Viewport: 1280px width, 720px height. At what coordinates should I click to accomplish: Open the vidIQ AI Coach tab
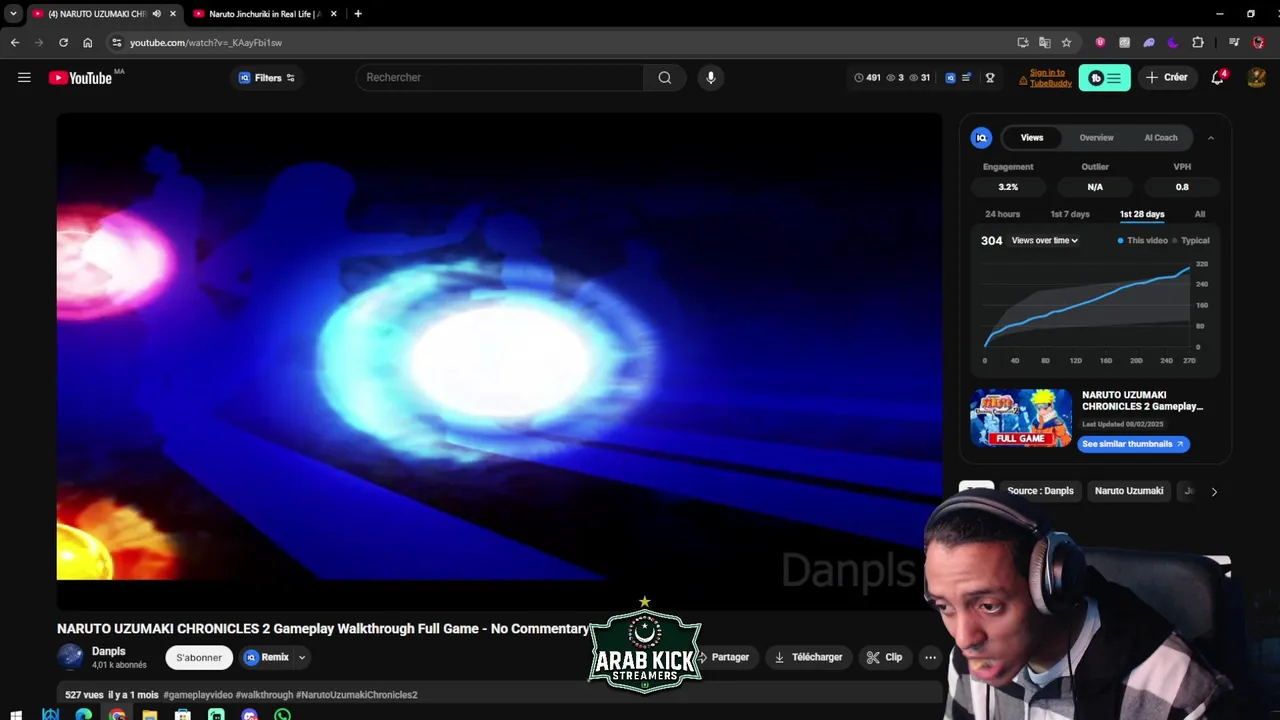(1161, 138)
